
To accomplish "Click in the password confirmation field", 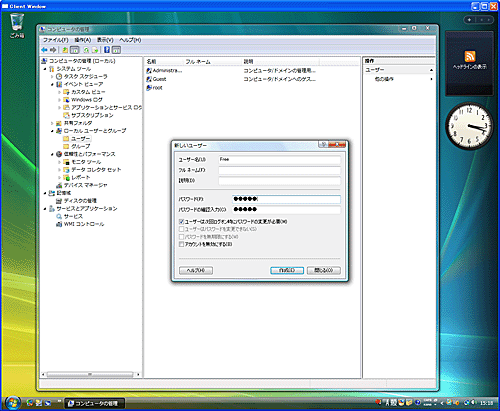I will 286,209.
